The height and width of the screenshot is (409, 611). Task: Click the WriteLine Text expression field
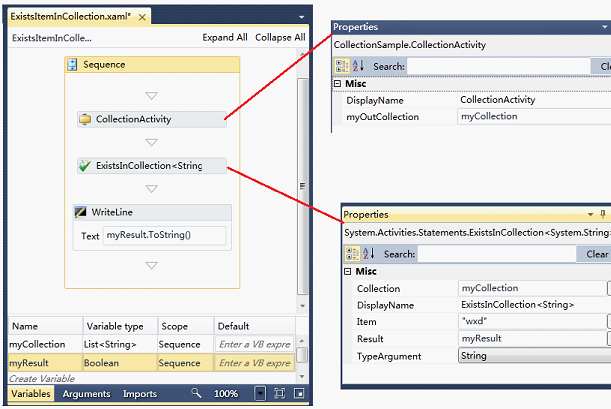tap(164, 235)
